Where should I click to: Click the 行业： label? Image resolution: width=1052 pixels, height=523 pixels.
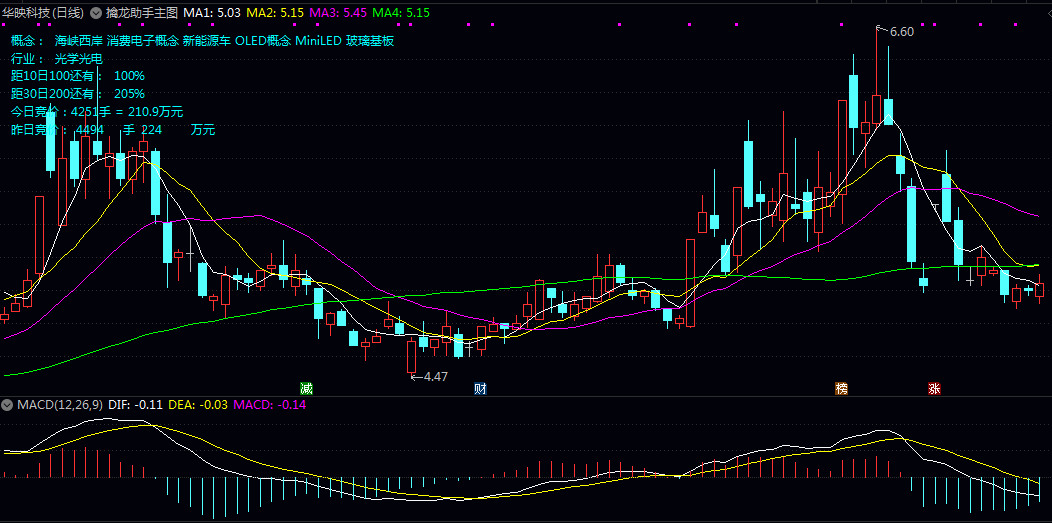pos(28,59)
